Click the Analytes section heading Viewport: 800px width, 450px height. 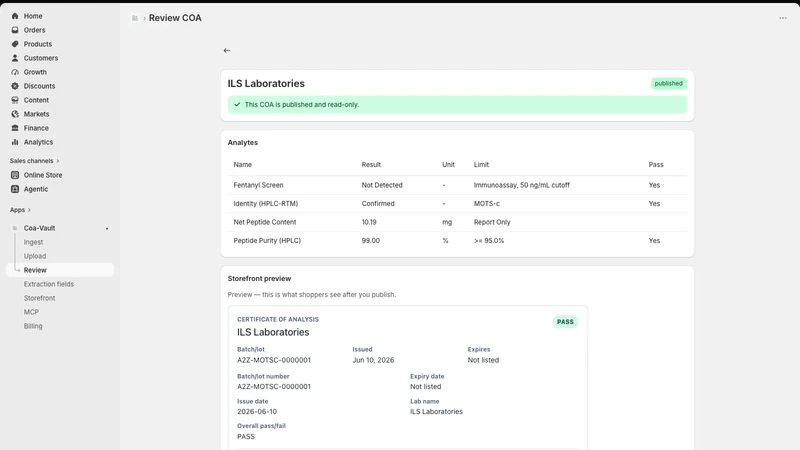243,143
